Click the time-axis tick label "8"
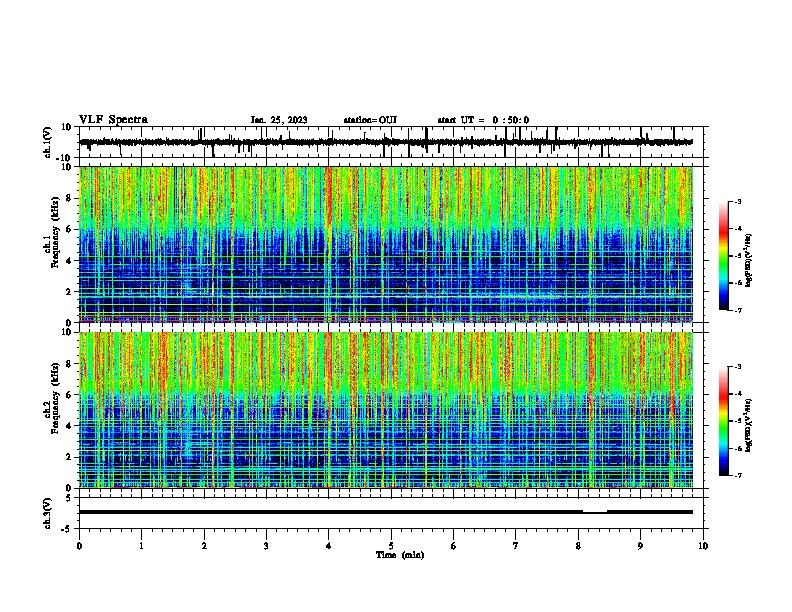The height and width of the screenshot is (612, 792). point(578,546)
